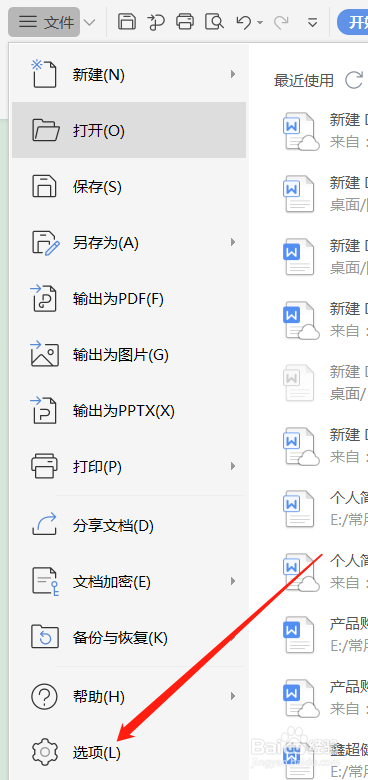This screenshot has height=780, width=368.
Task: Choose 输出为PPTX(X) menu entry
Action: coord(129,411)
